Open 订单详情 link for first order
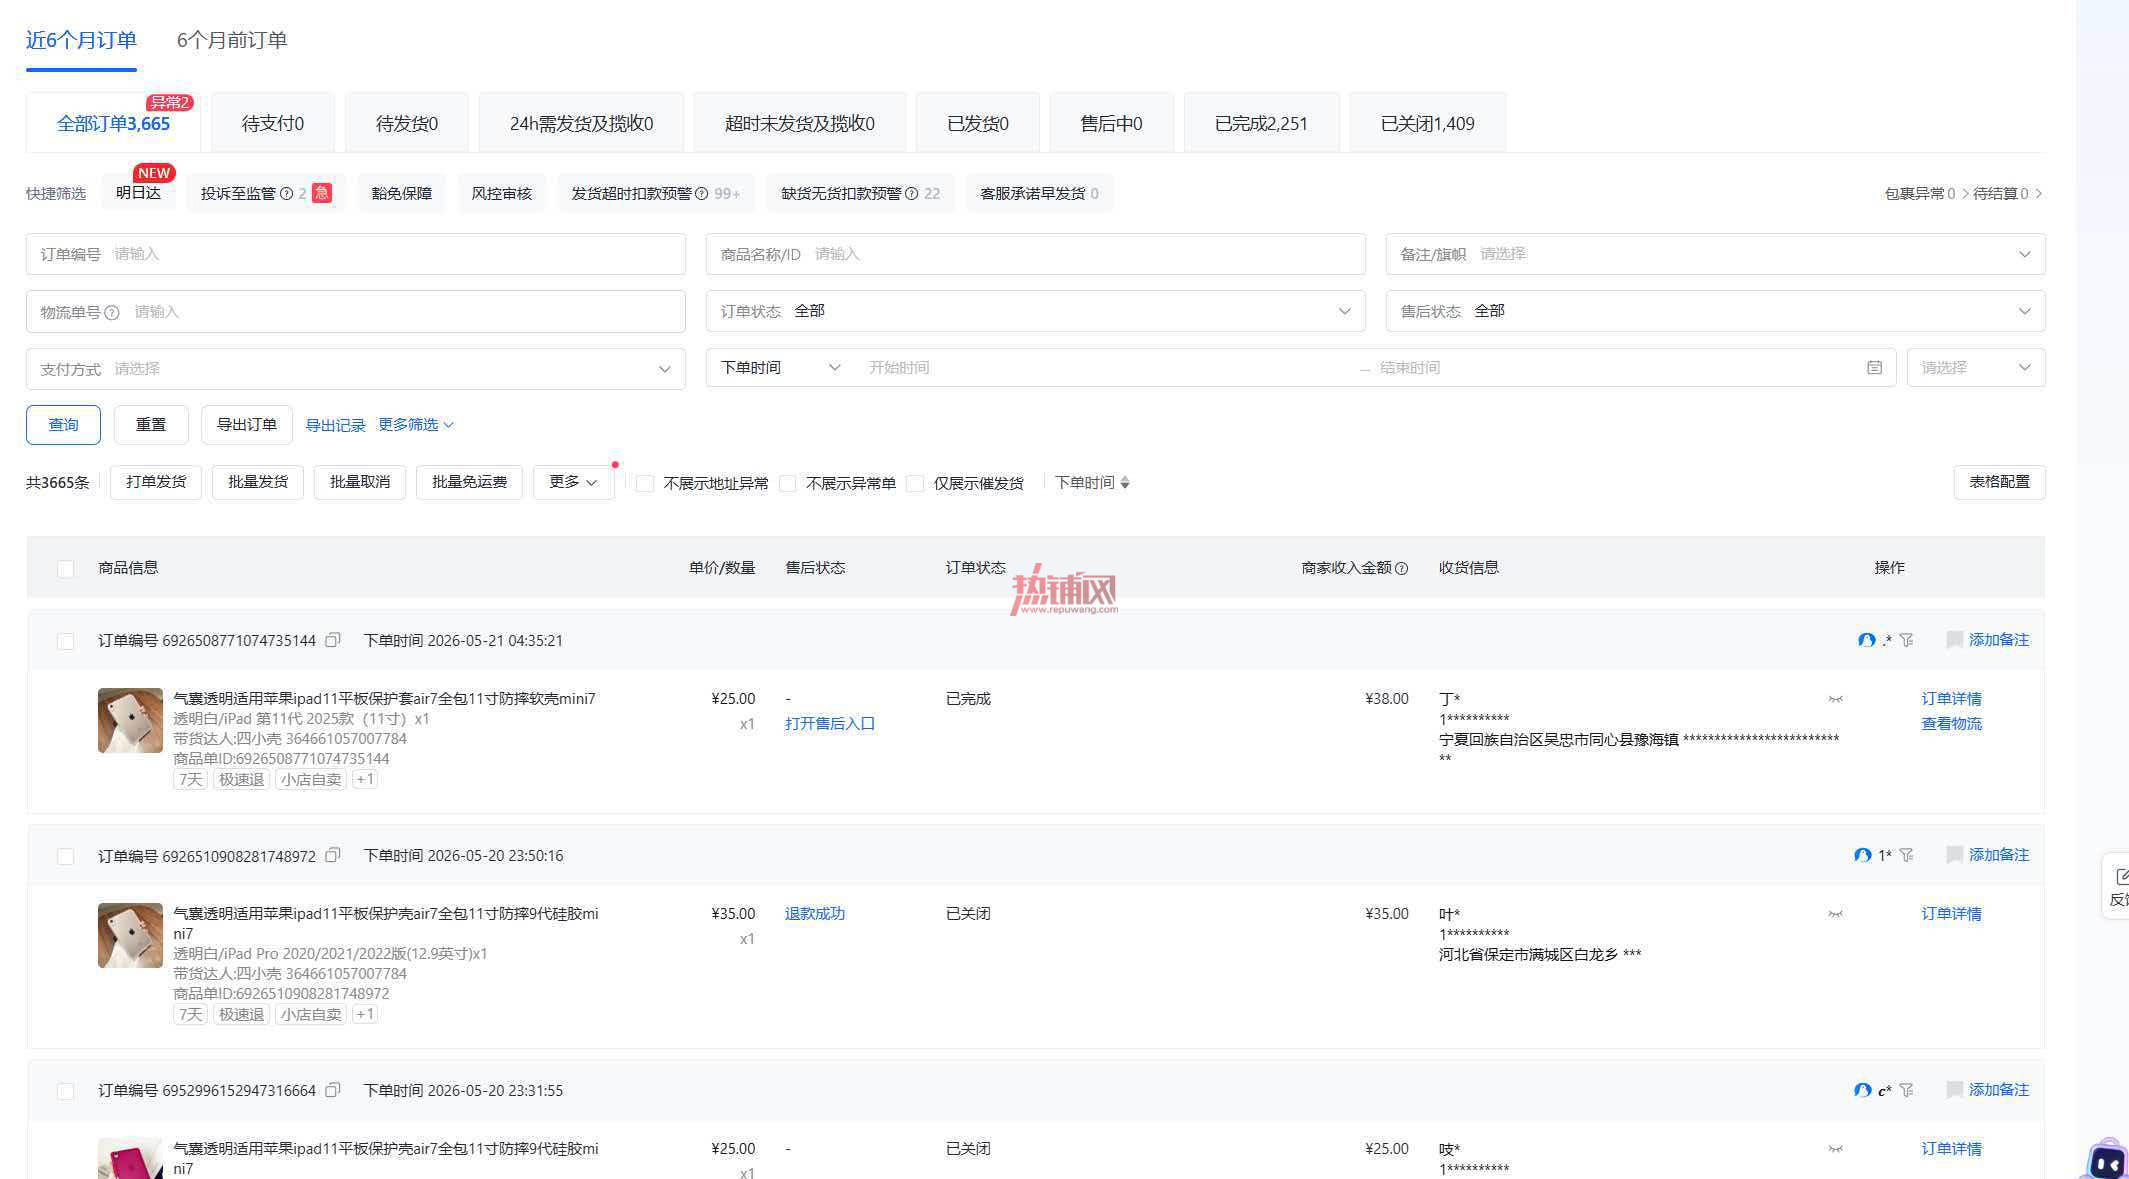The height and width of the screenshot is (1179, 2129). 1951,699
